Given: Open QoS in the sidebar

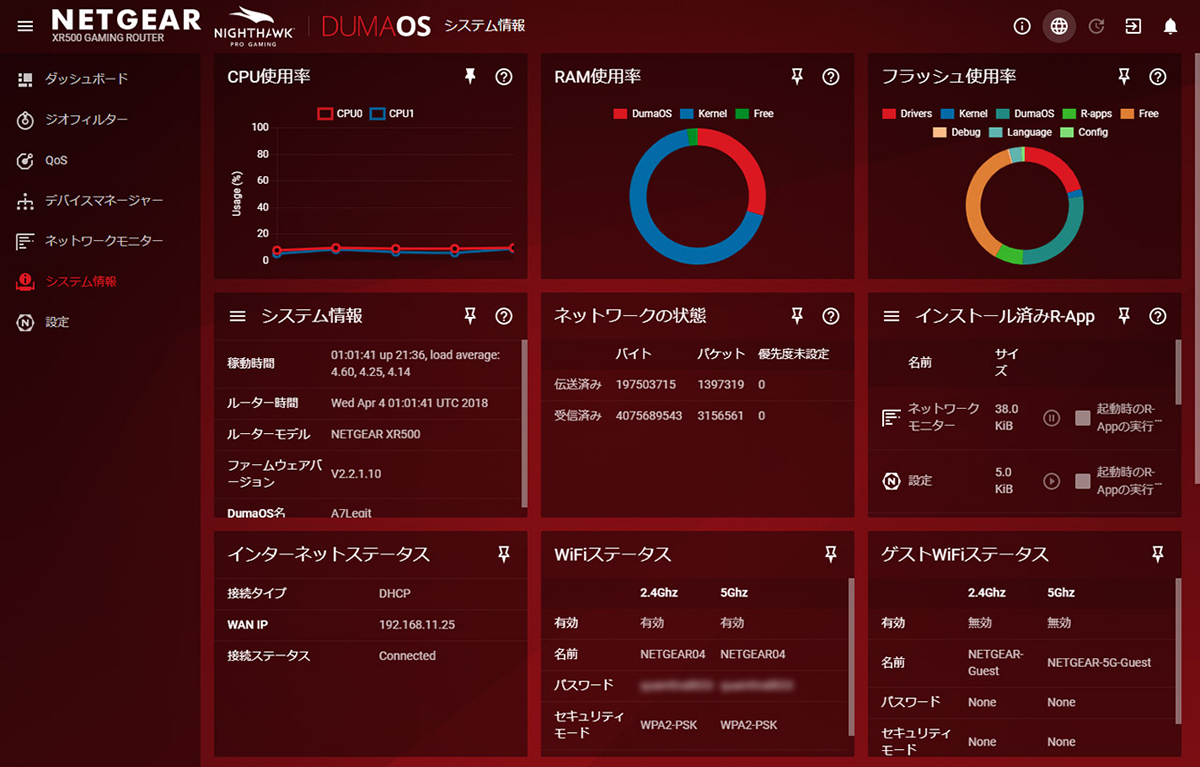Looking at the screenshot, I should coord(56,160).
